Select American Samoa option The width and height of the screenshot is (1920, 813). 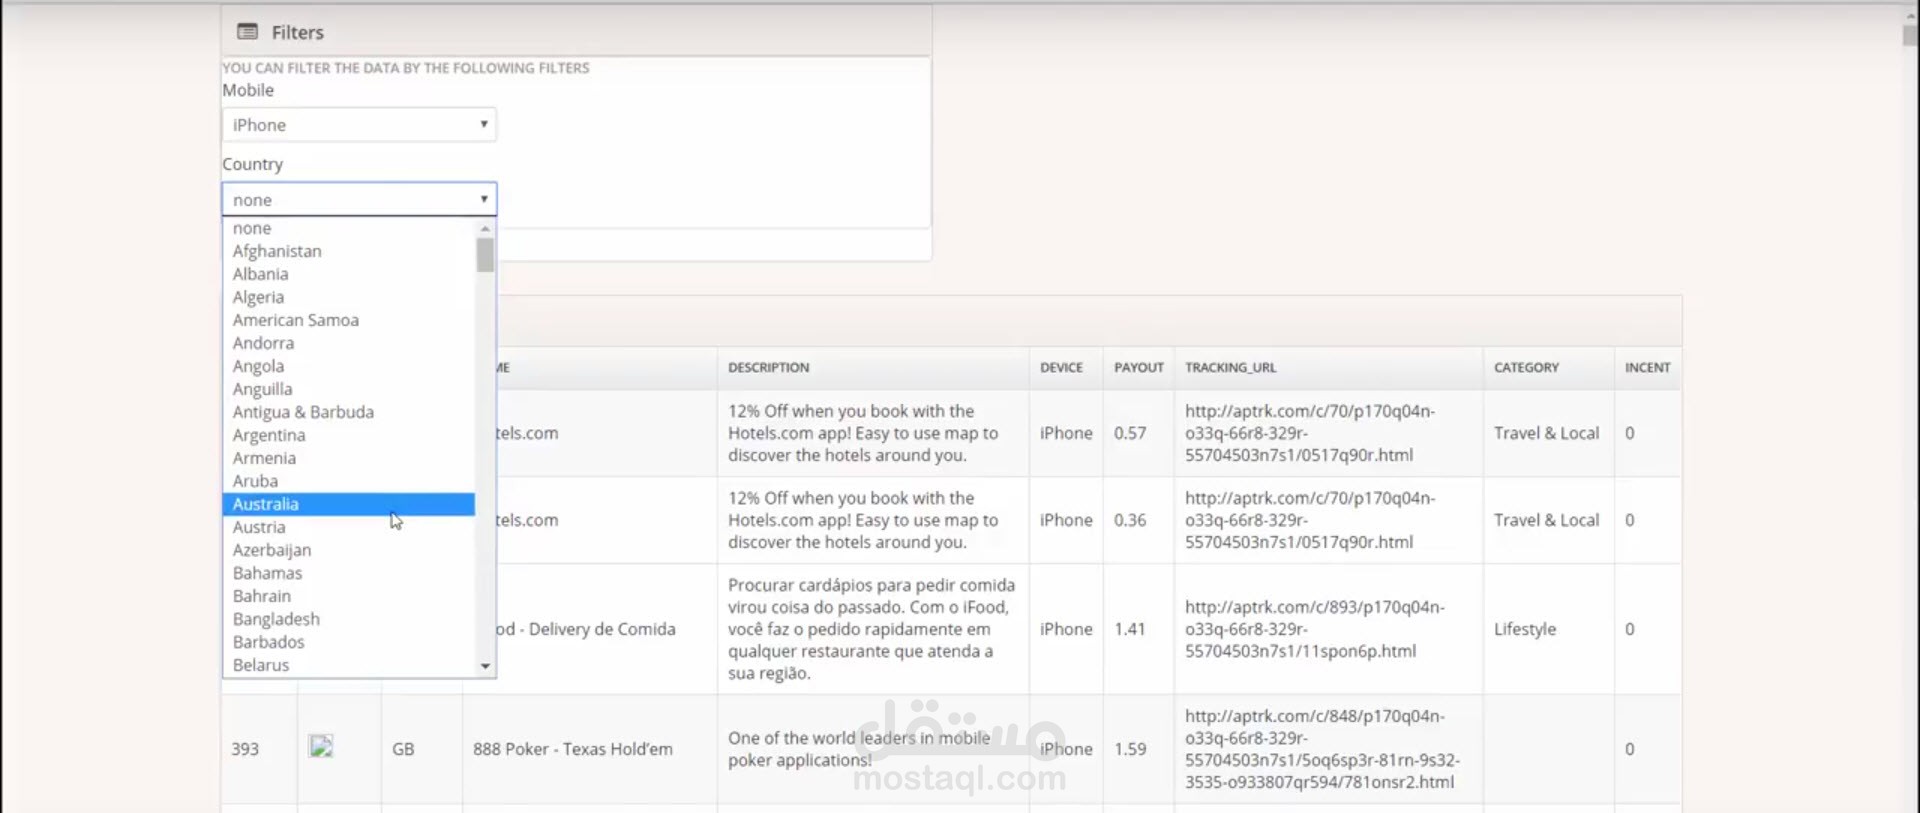pos(348,320)
